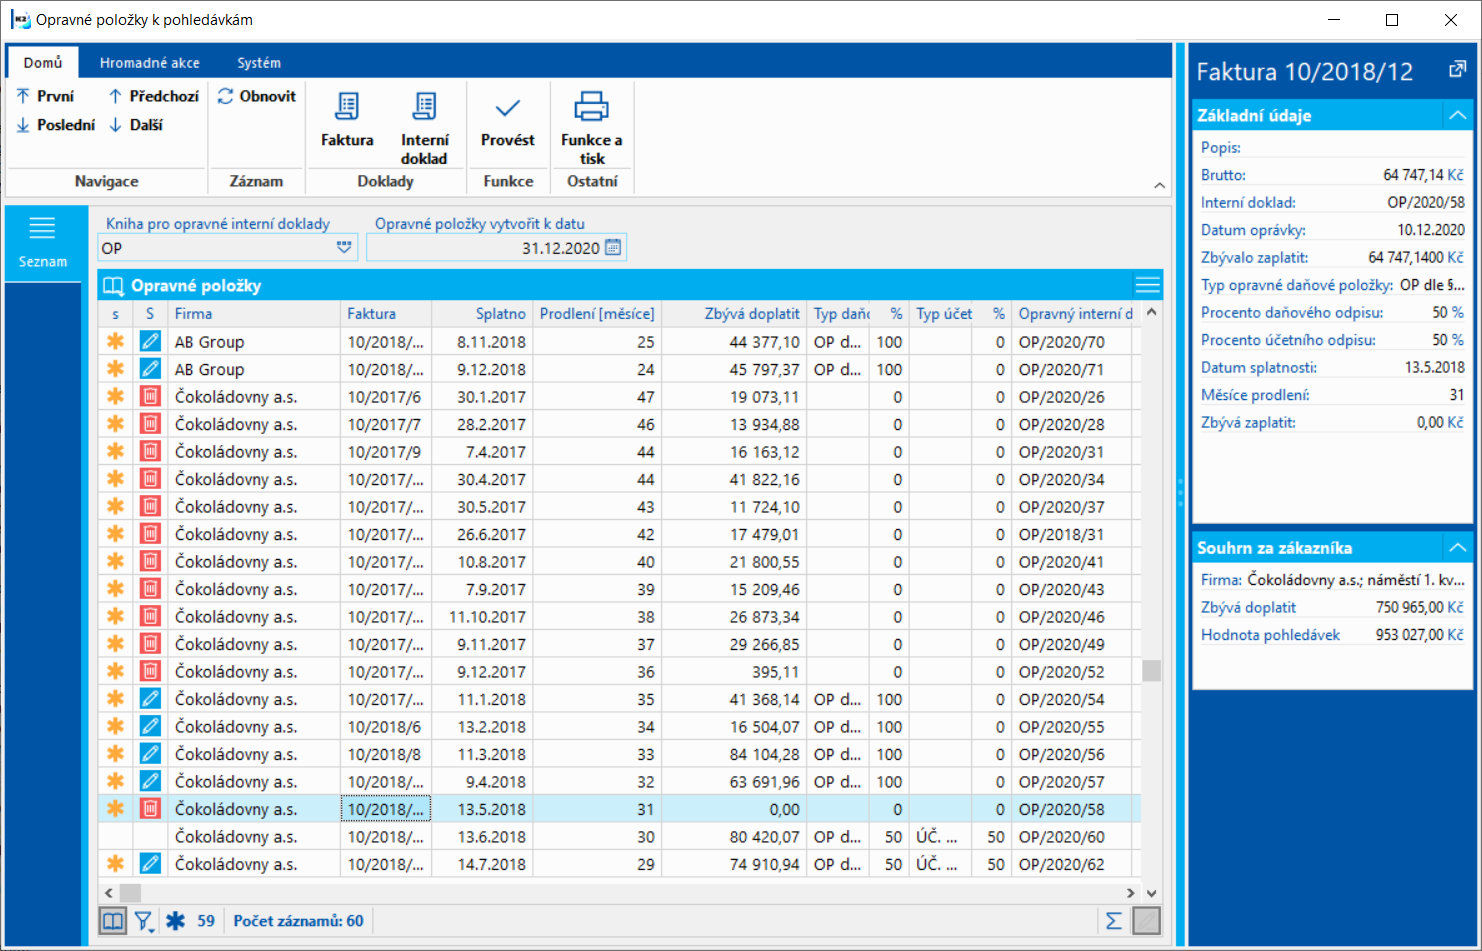
Task: Open Funkce a tisk printer menu
Action: (x=591, y=108)
